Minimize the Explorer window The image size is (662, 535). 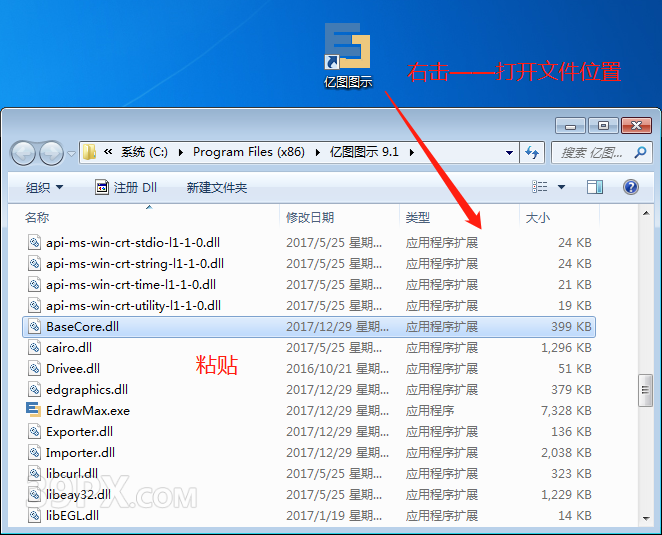coord(570,126)
